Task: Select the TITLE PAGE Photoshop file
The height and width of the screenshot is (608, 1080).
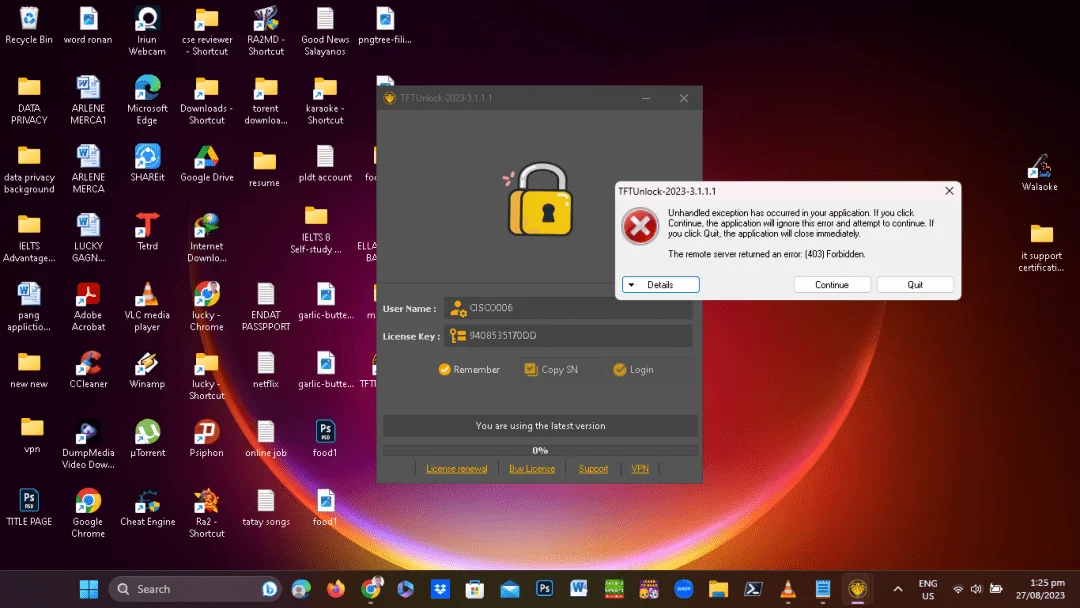Action: (x=29, y=507)
